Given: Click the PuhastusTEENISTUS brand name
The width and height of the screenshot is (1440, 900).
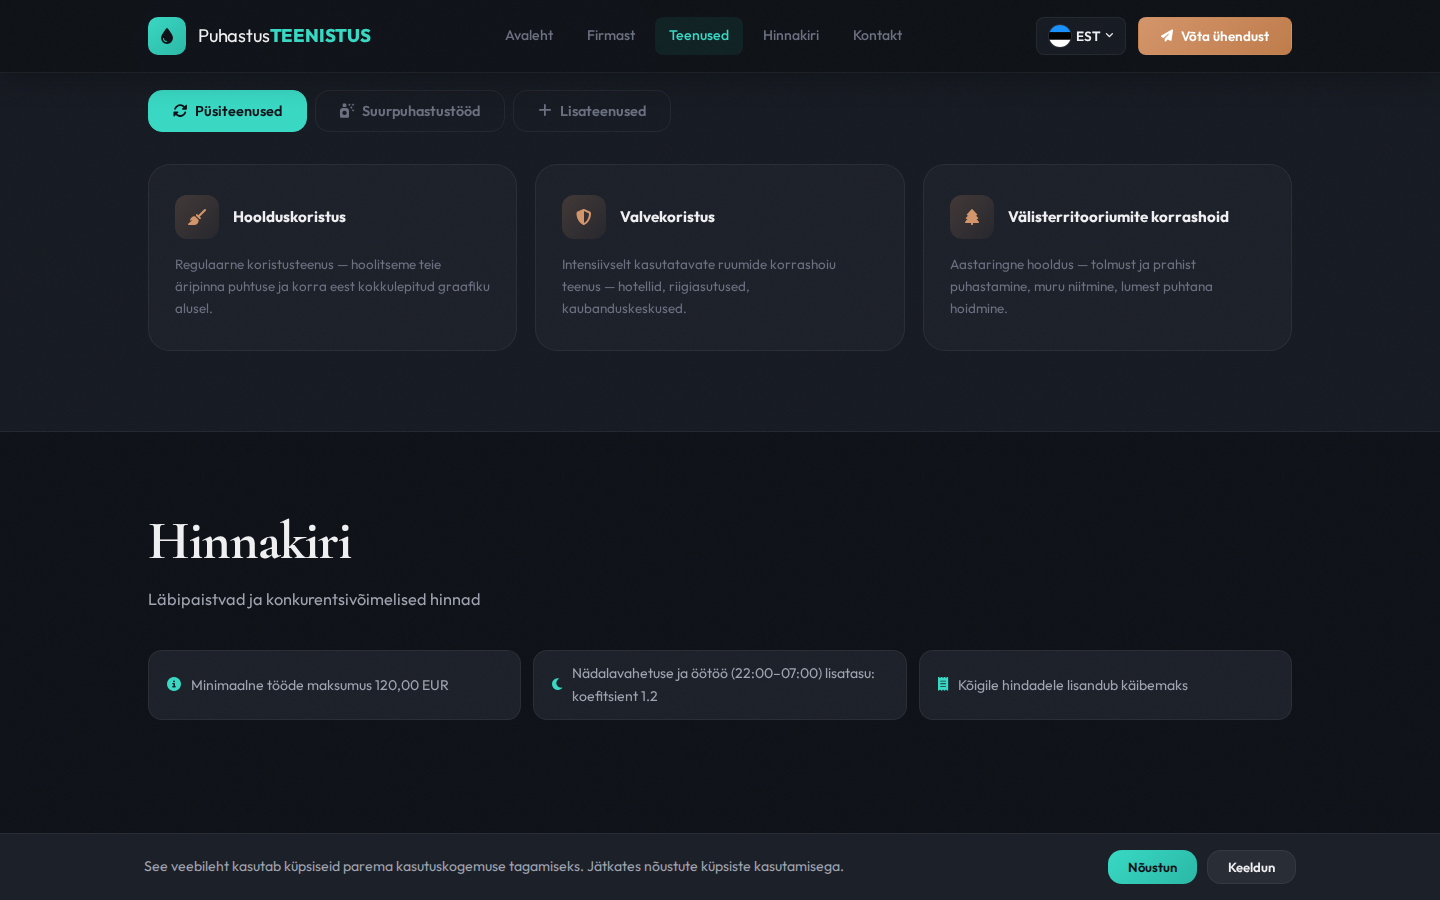Looking at the screenshot, I should 284,36.
